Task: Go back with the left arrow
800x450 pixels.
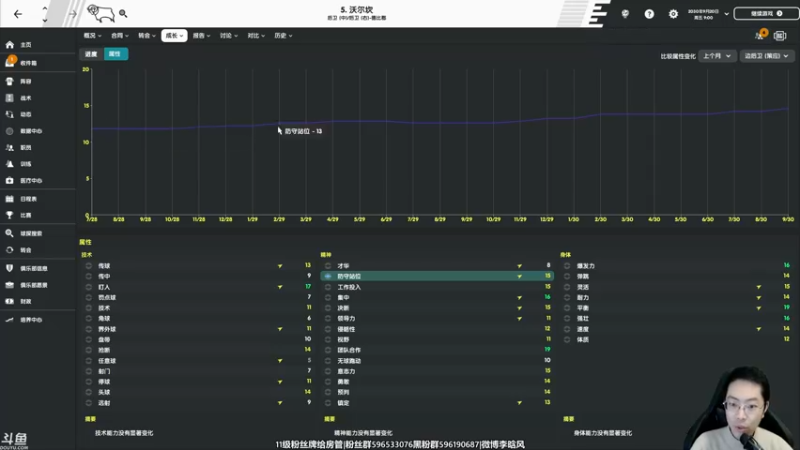Action: pyautogui.click(x=18, y=14)
